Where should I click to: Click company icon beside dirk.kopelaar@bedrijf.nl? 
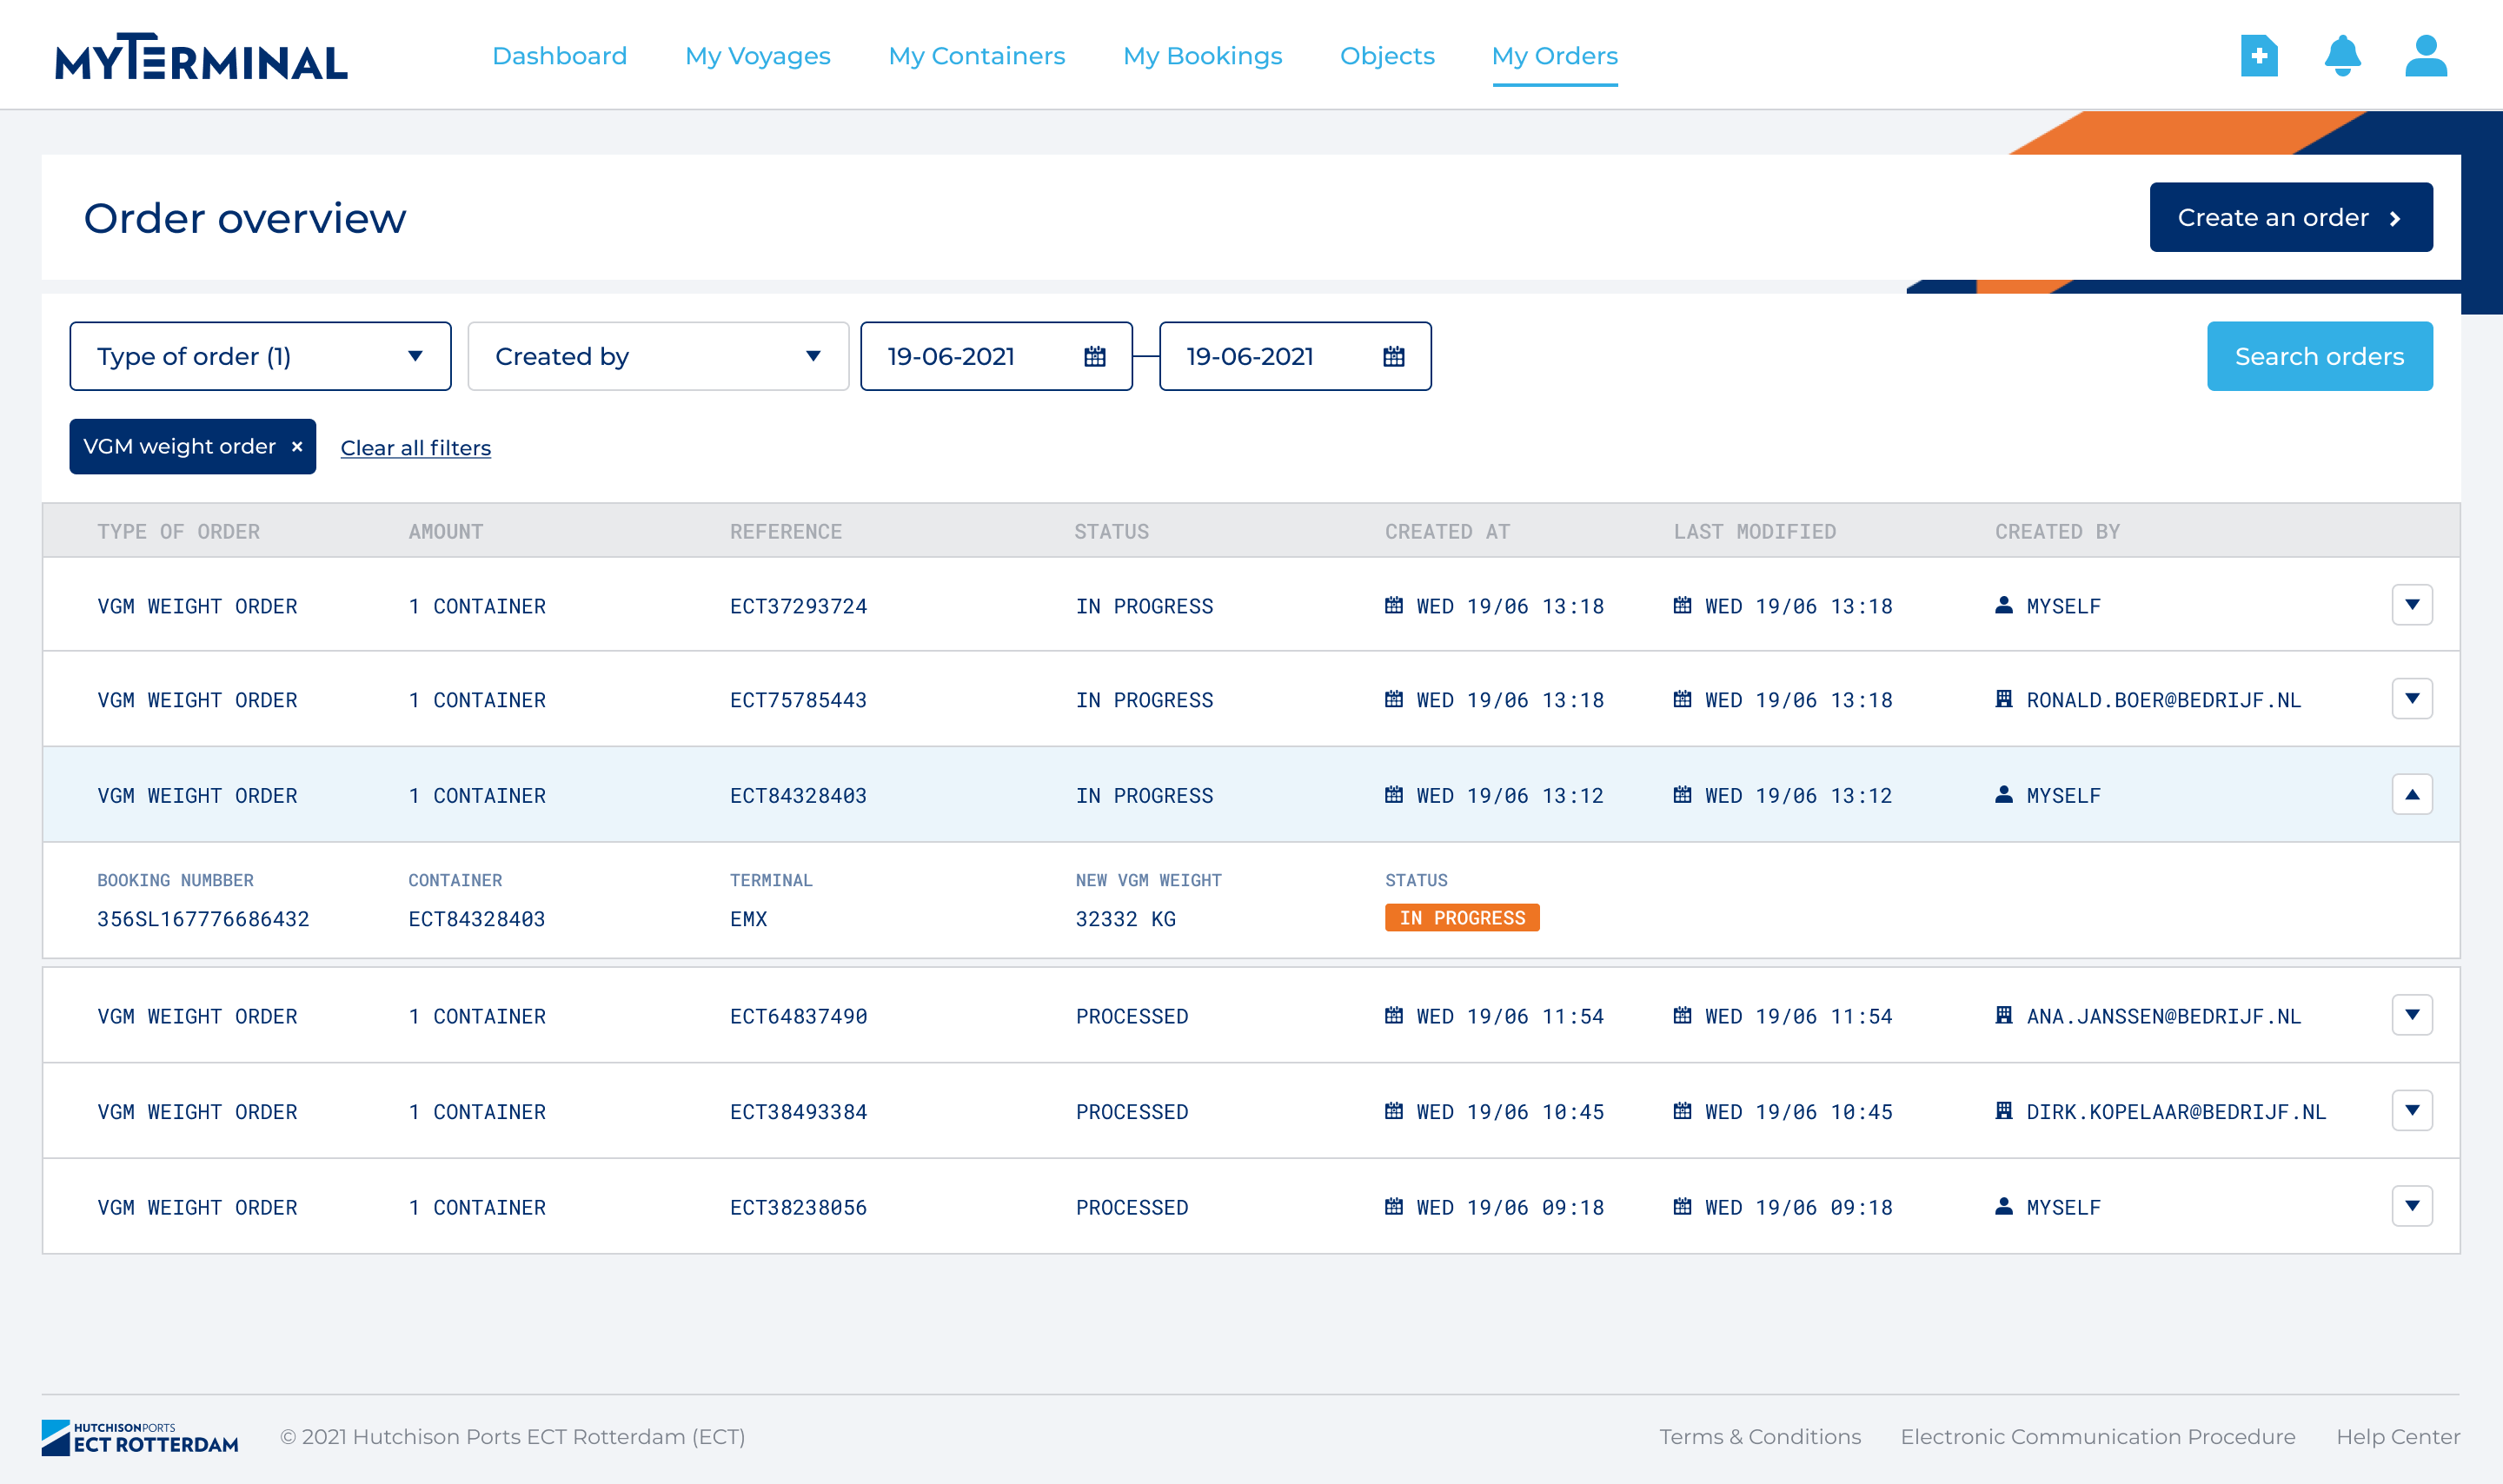coord(2003,1110)
